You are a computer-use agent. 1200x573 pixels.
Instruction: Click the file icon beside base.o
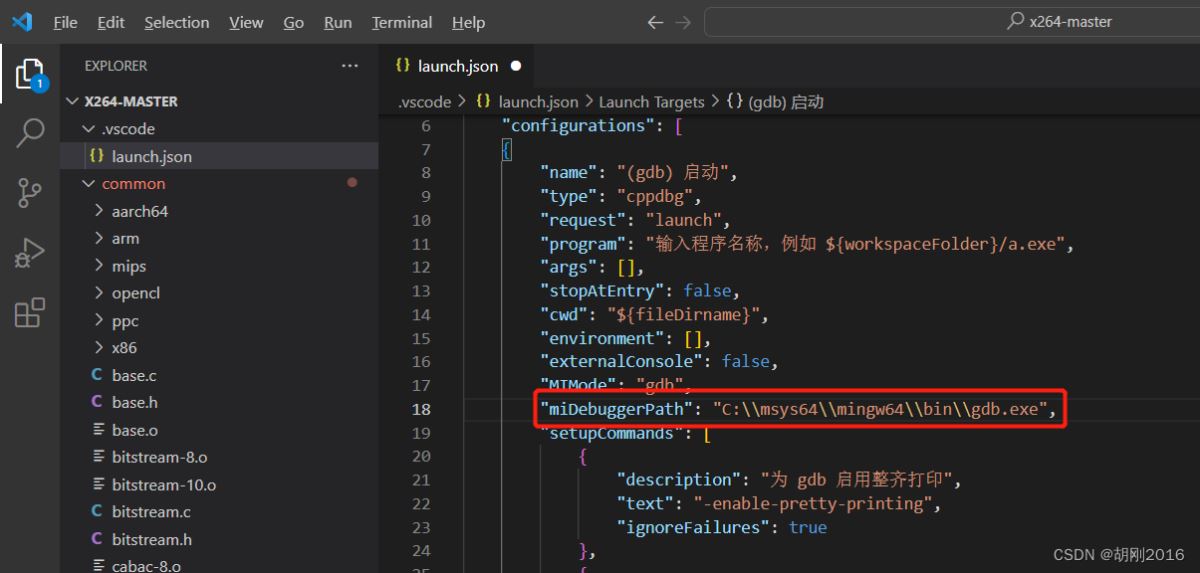click(98, 429)
